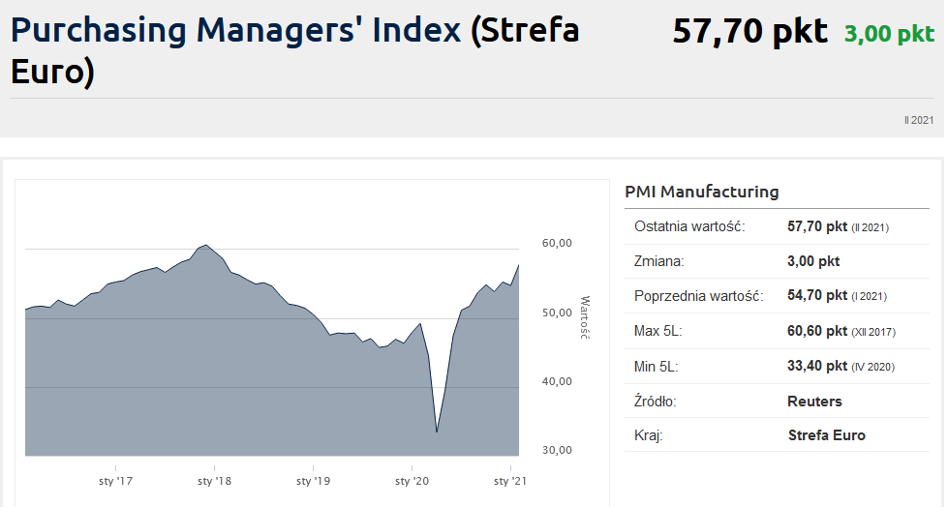The height and width of the screenshot is (507, 948).
Task: Click the sty '20 x-axis label
Action: 412,481
